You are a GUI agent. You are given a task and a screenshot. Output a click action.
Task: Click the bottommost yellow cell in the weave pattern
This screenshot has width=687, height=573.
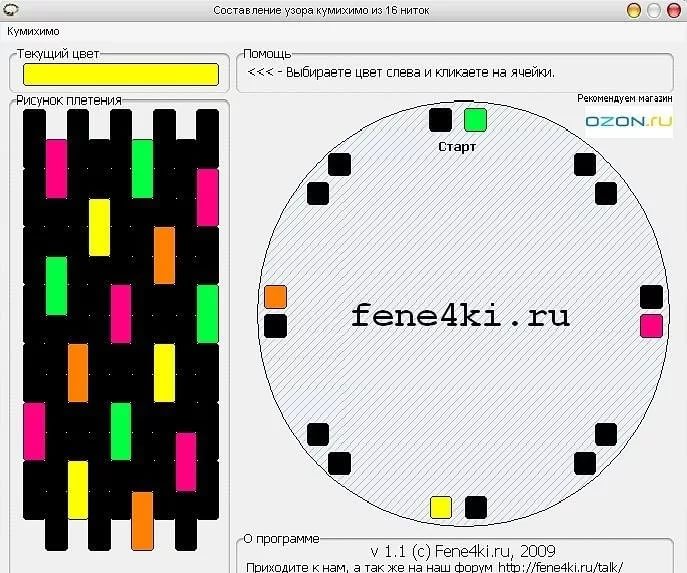[x=78, y=490]
